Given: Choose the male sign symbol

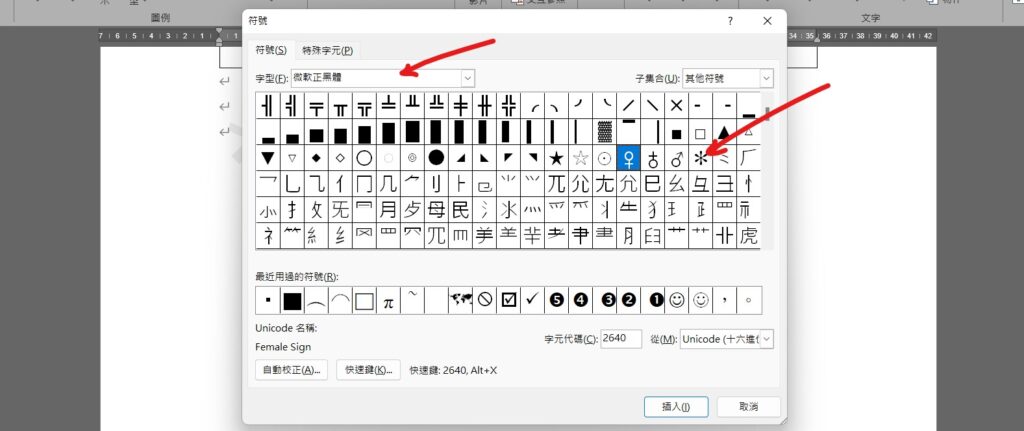Looking at the screenshot, I should (677, 158).
